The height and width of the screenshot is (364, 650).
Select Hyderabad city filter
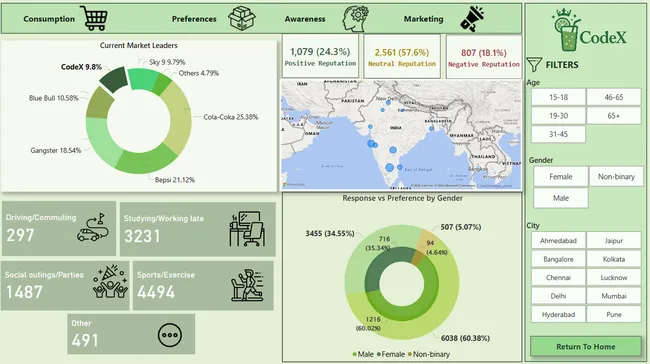pos(558,314)
